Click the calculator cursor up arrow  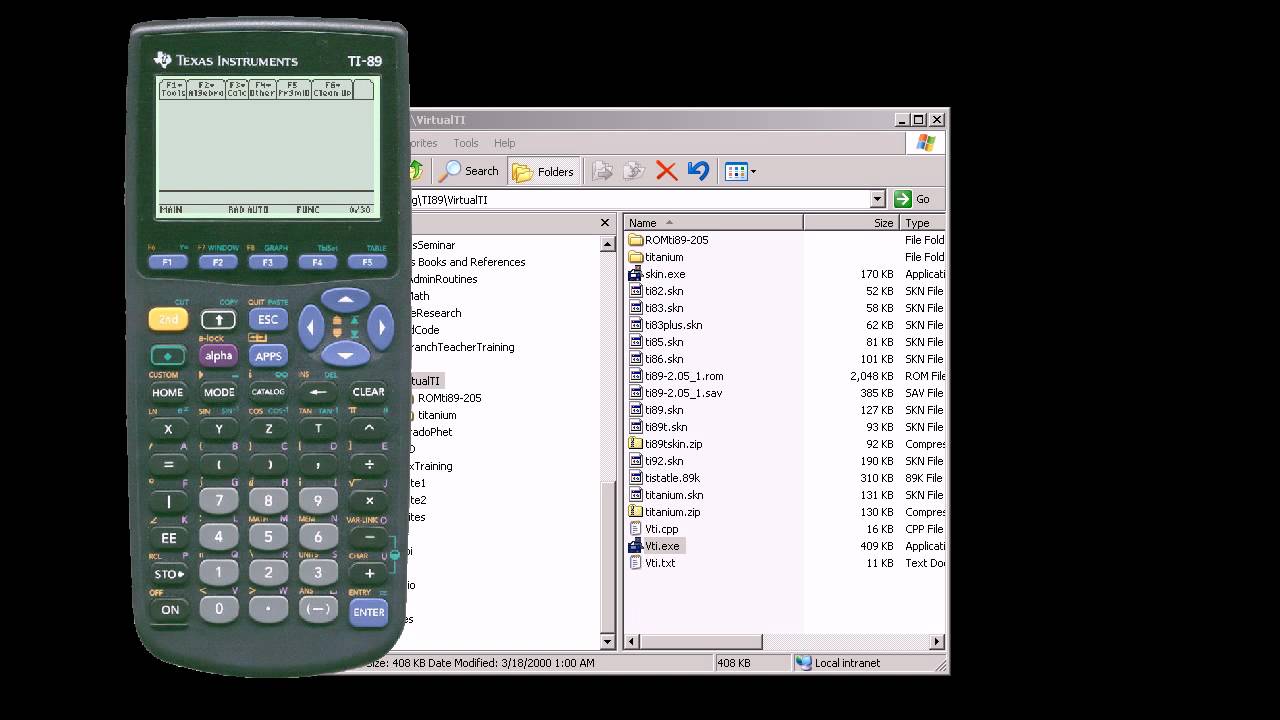(x=346, y=299)
